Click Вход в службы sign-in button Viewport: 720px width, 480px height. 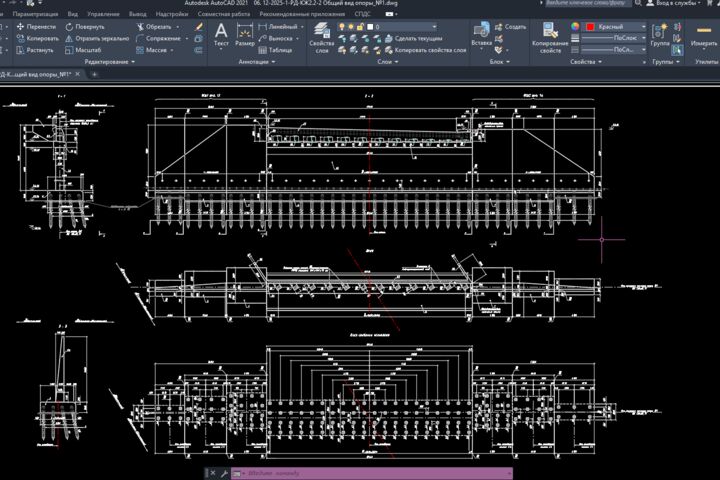pyautogui.click(x=674, y=3)
